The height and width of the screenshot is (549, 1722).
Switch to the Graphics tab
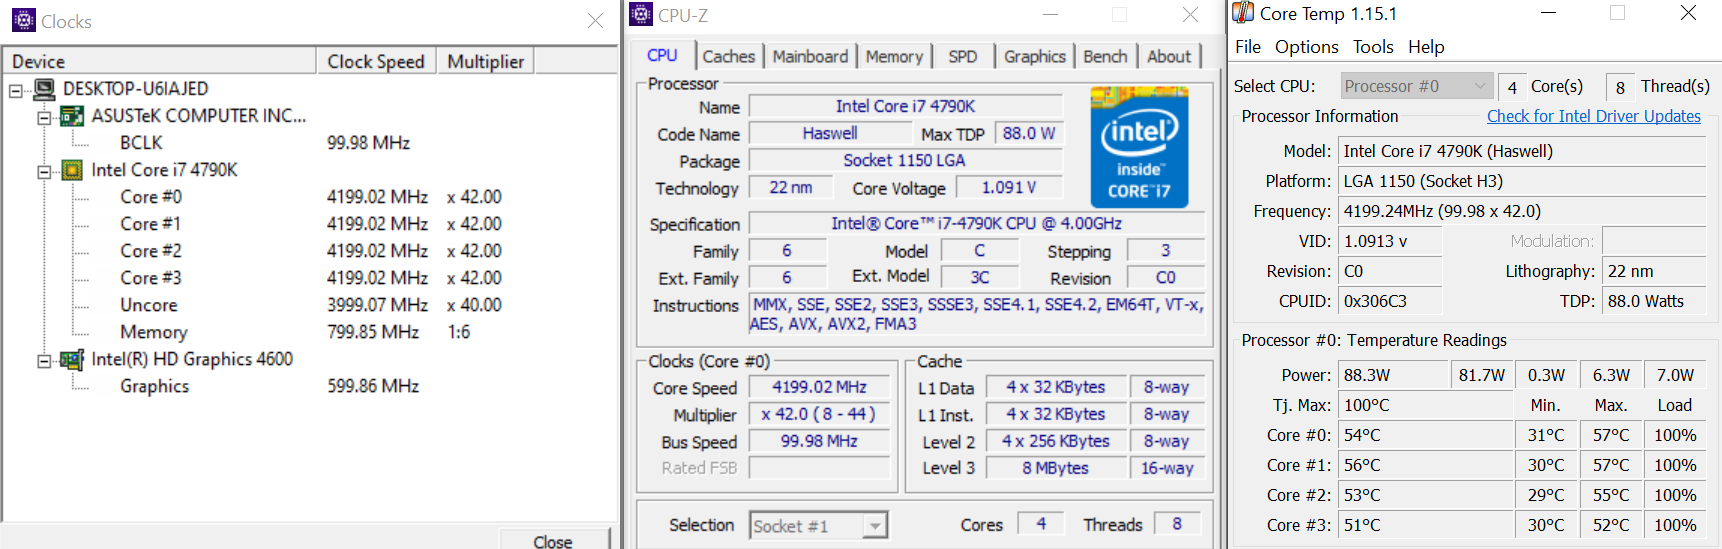point(1035,57)
